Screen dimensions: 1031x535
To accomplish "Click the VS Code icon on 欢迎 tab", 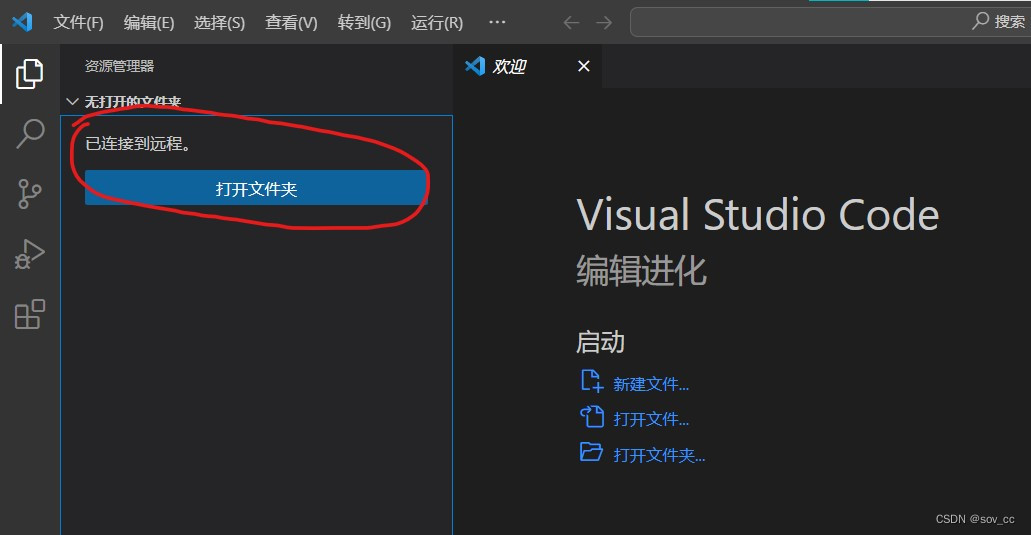I will tap(475, 66).
